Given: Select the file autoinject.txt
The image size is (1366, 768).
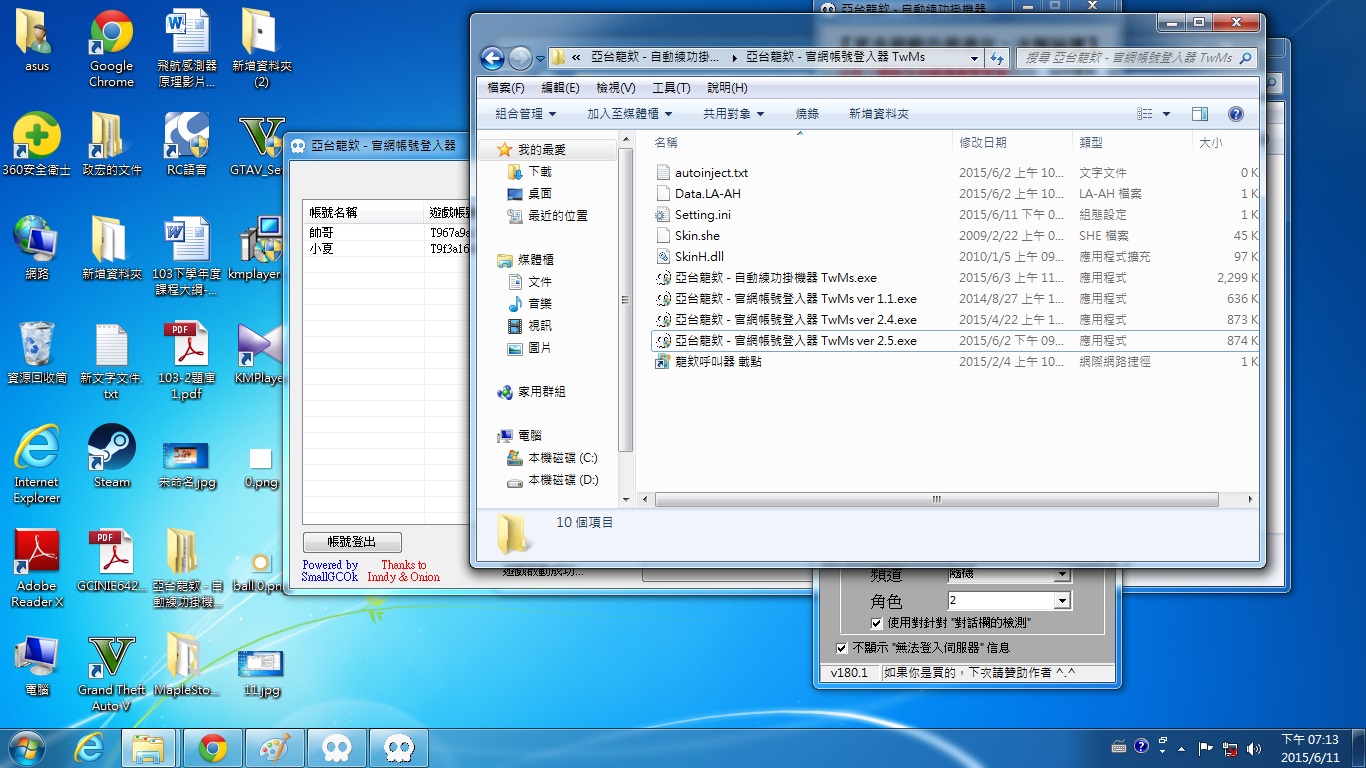Looking at the screenshot, I should pyautogui.click(x=711, y=173).
